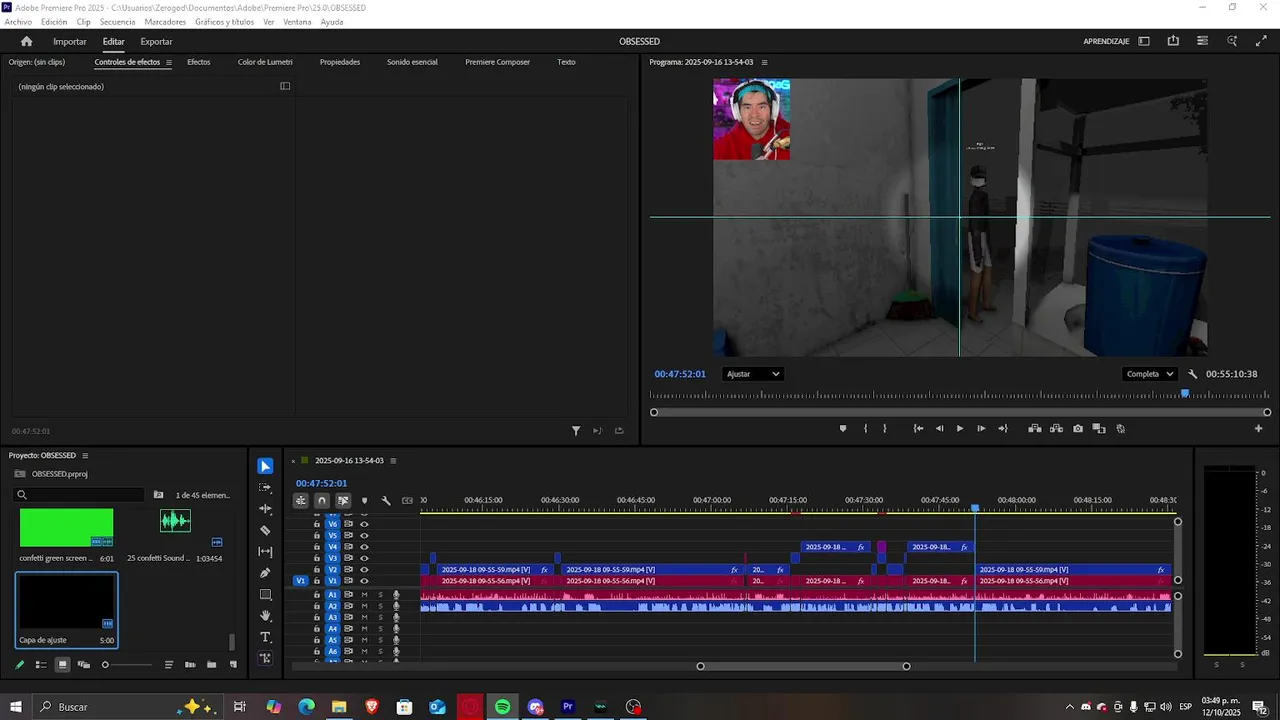Click the Quick Export share icon
1280x720 pixels.
pos(1173,41)
